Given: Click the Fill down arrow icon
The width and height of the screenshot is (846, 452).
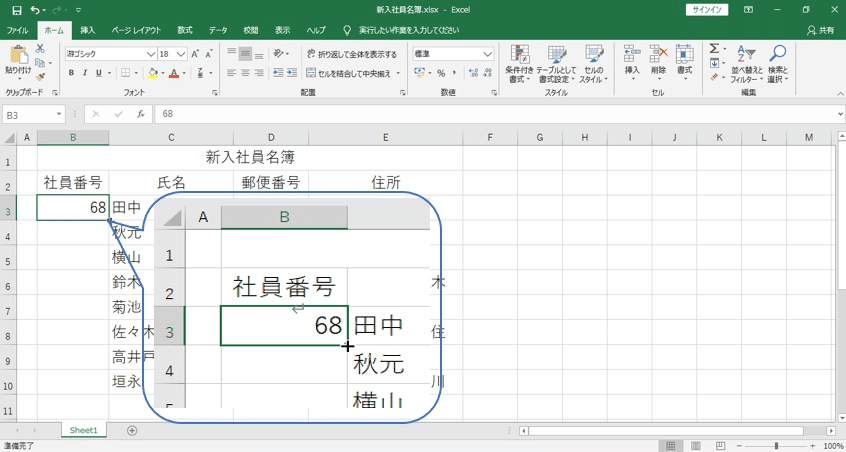Looking at the screenshot, I should [714, 63].
